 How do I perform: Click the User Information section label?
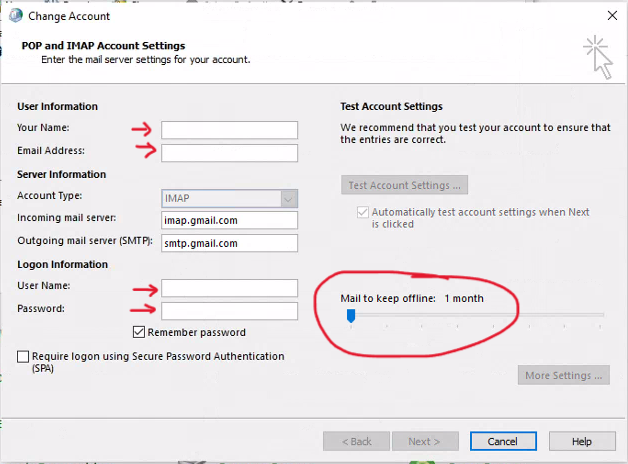(57, 106)
